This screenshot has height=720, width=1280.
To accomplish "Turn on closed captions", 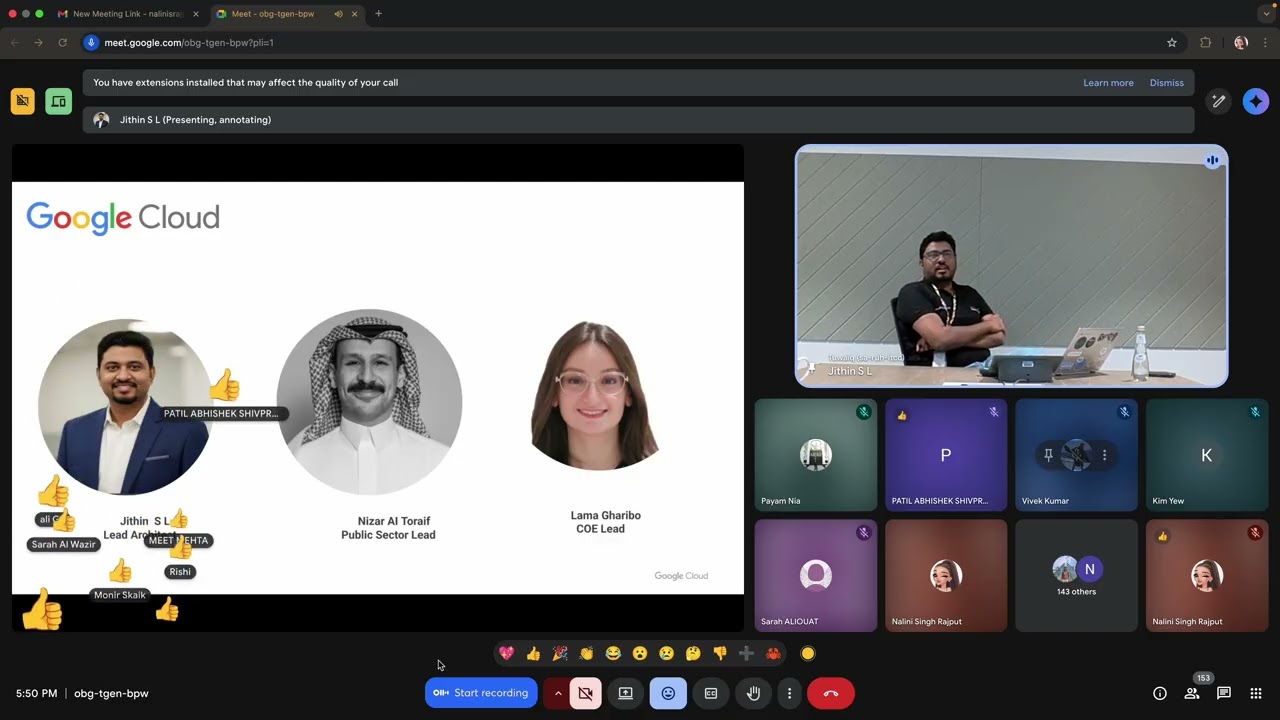I will [x=711, y=693].
